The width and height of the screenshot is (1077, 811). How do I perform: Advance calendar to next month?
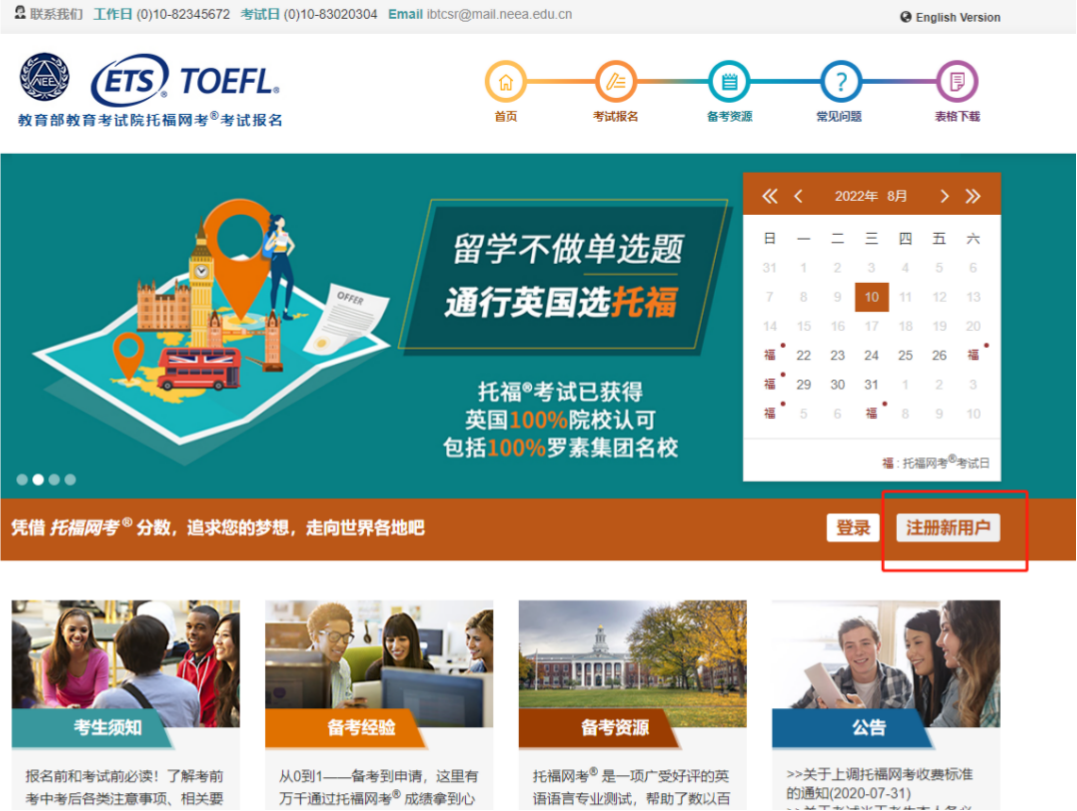[944, 196]
